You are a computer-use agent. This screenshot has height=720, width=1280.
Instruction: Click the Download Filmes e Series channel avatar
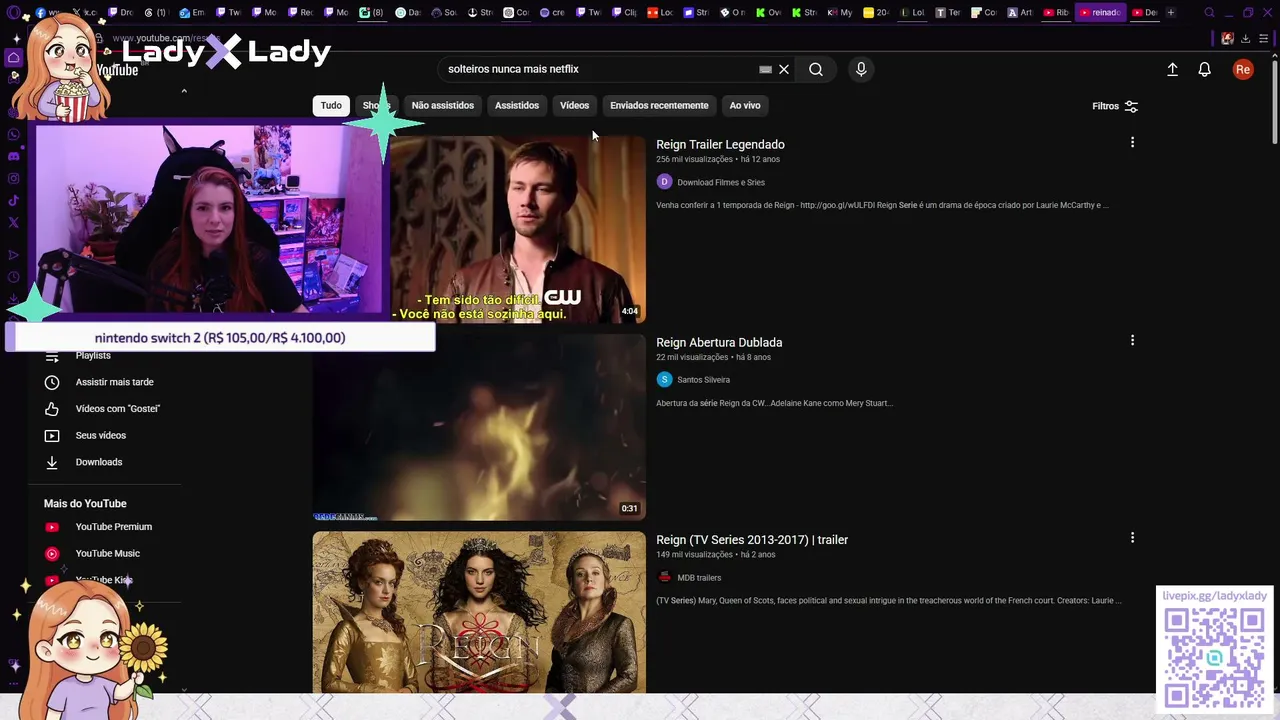click(664, 182)
